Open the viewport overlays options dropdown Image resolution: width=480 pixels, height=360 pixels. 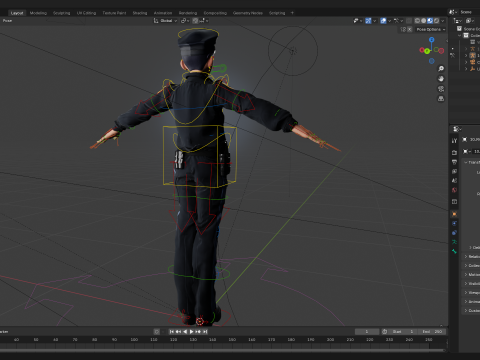(389, 21)
